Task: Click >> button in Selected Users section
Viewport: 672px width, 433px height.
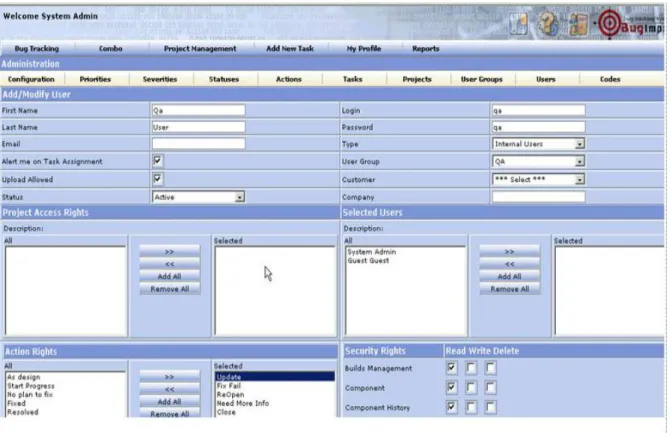Action: click(509, 252)
